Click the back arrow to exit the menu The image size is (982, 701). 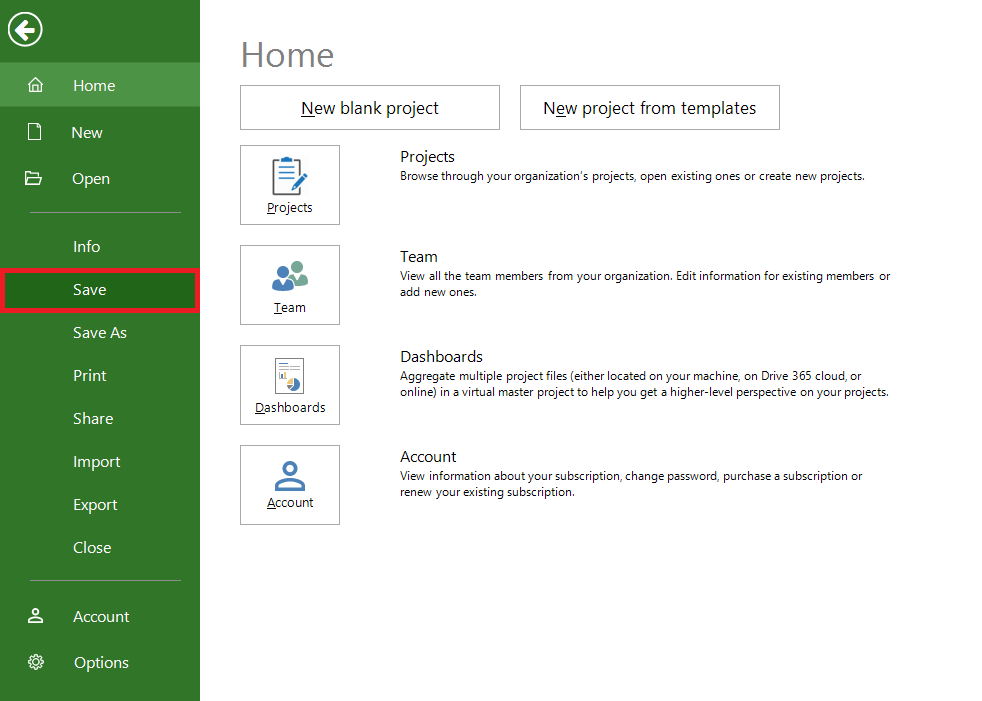24,29
